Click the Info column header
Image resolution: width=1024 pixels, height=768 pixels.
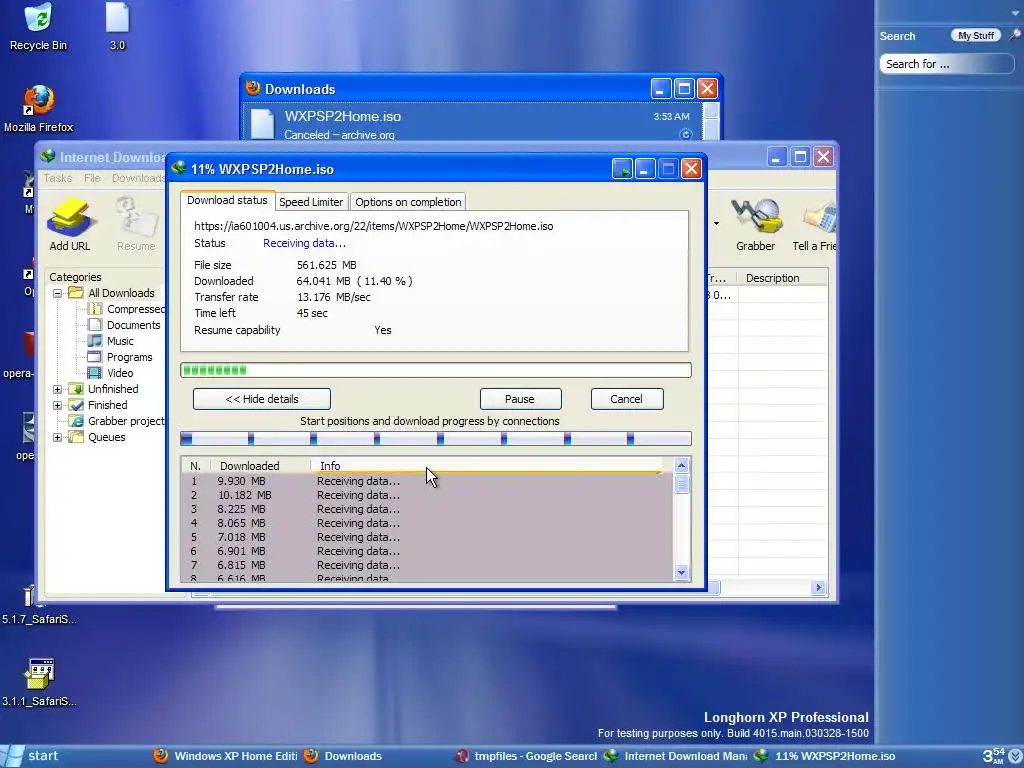[487, 466]
